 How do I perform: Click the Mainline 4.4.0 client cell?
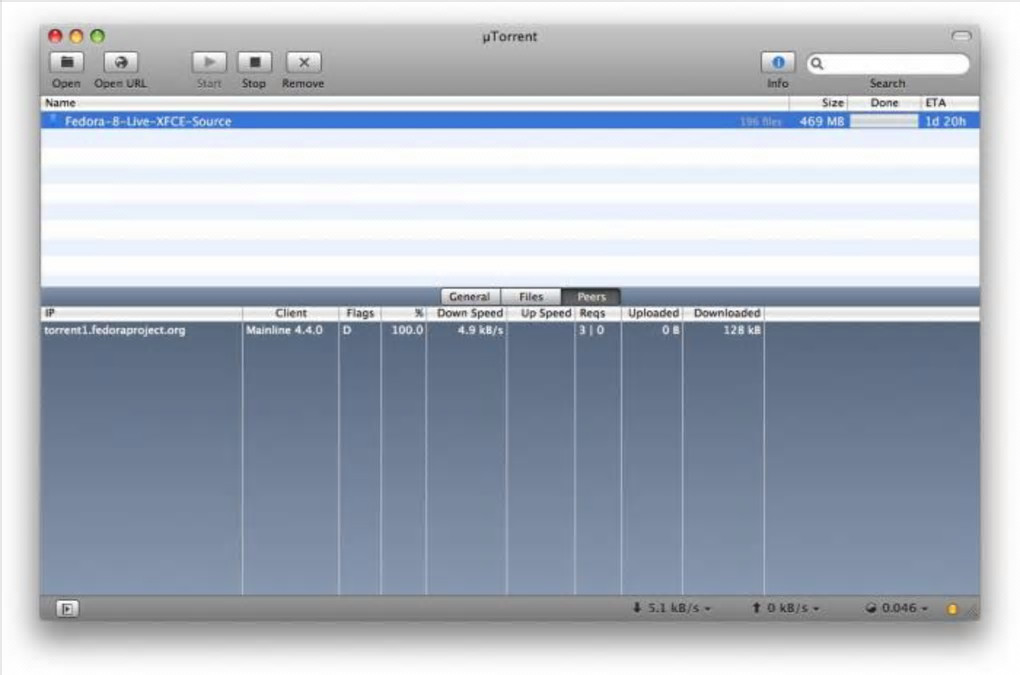tap(284, 330)
